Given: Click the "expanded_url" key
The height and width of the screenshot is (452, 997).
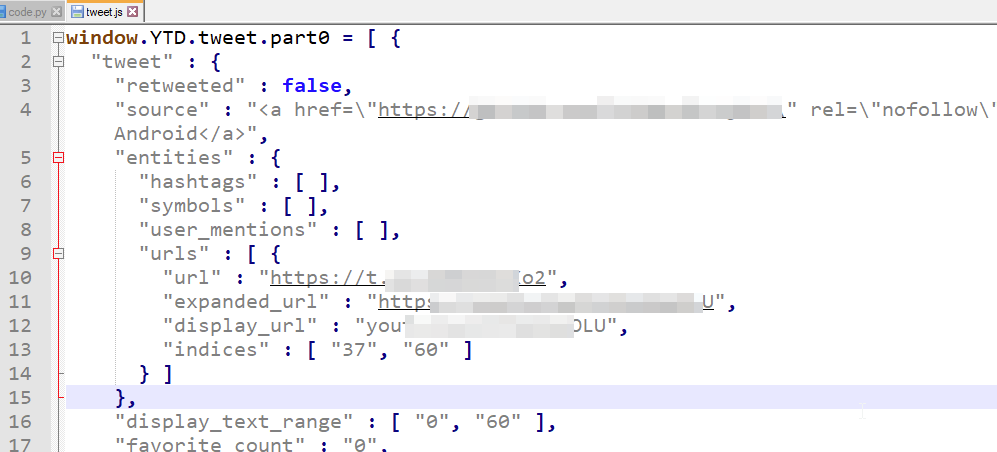Looking at the screenshot, I should 246,302.
